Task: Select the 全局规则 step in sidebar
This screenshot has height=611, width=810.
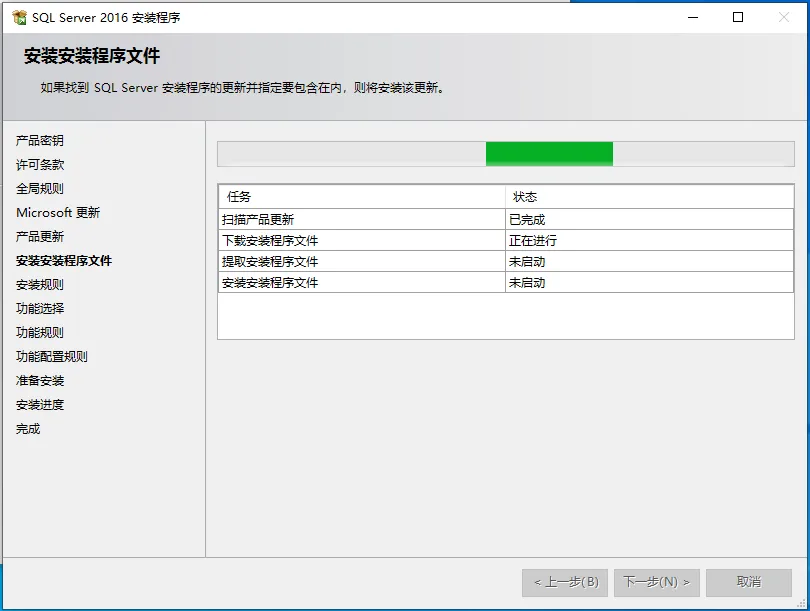Action: [40, 189]
